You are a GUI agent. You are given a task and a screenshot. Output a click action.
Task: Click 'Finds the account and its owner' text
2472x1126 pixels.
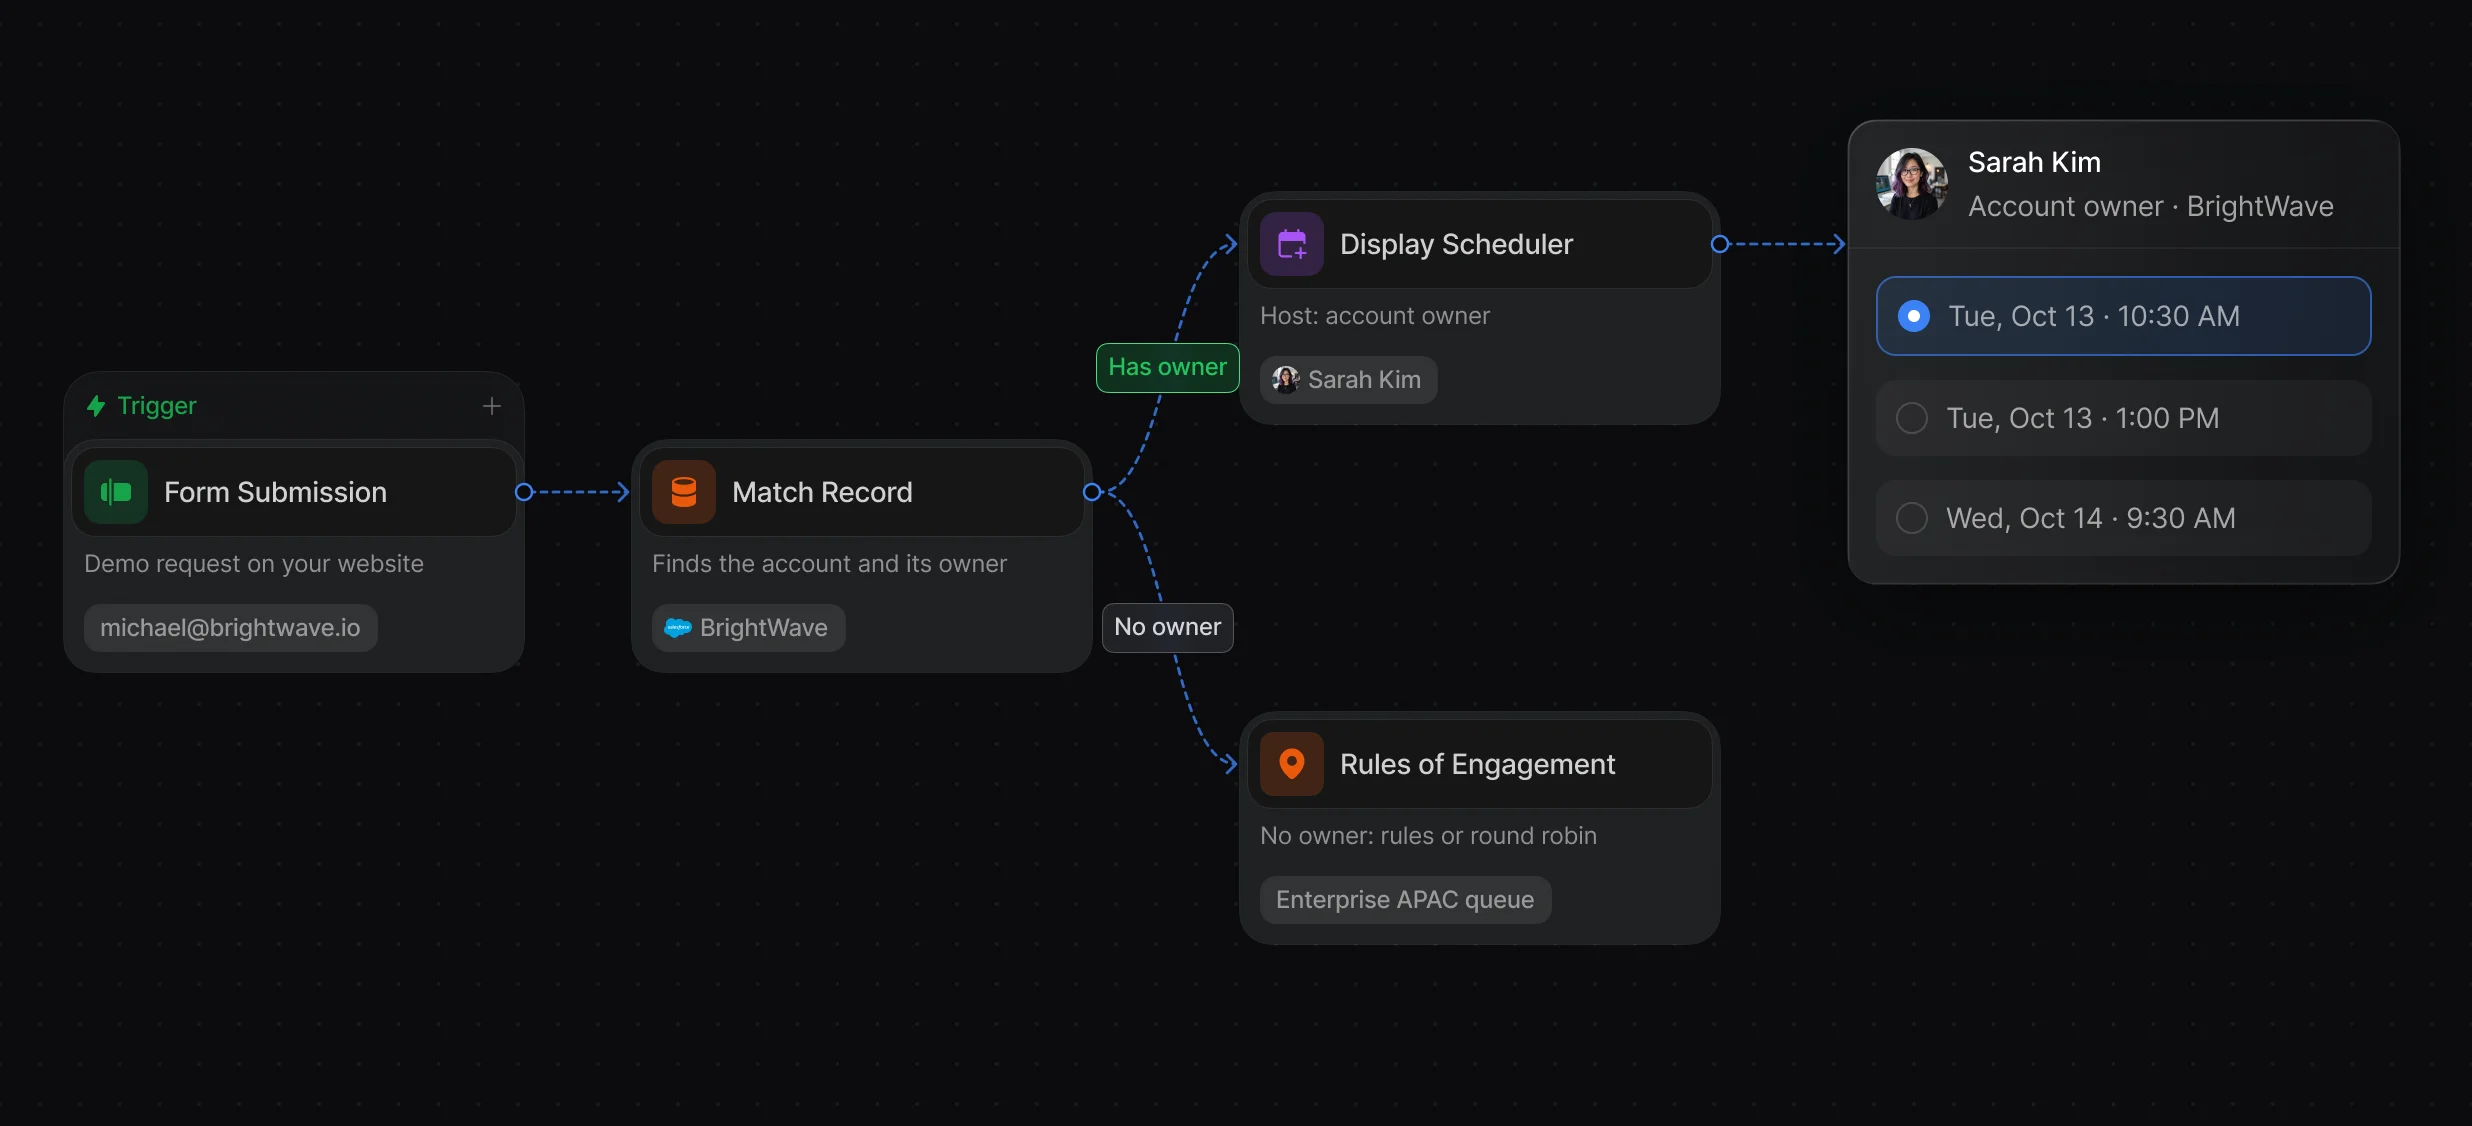(x=829, y=564)
